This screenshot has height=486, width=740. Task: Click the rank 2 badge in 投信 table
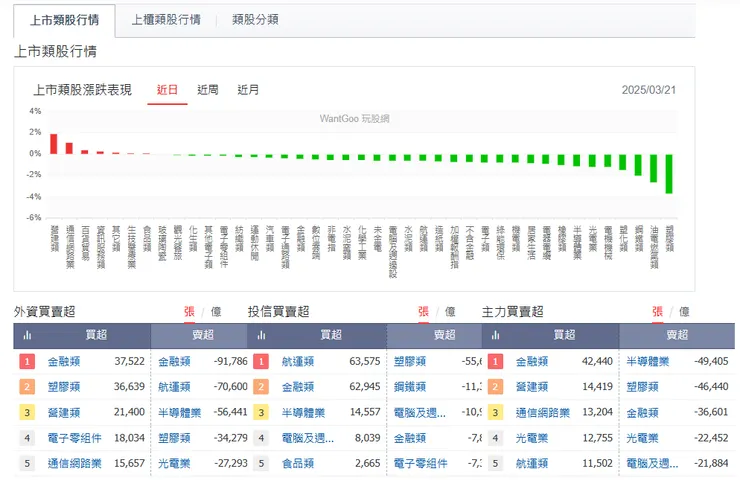[261, 387]
